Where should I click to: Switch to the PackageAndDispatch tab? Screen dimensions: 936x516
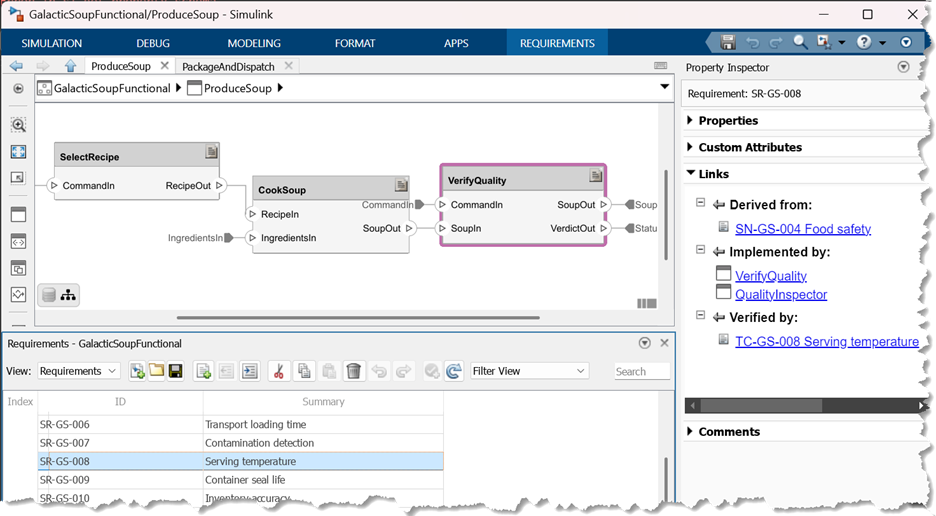pyautogui.click(x=230, y=66)
